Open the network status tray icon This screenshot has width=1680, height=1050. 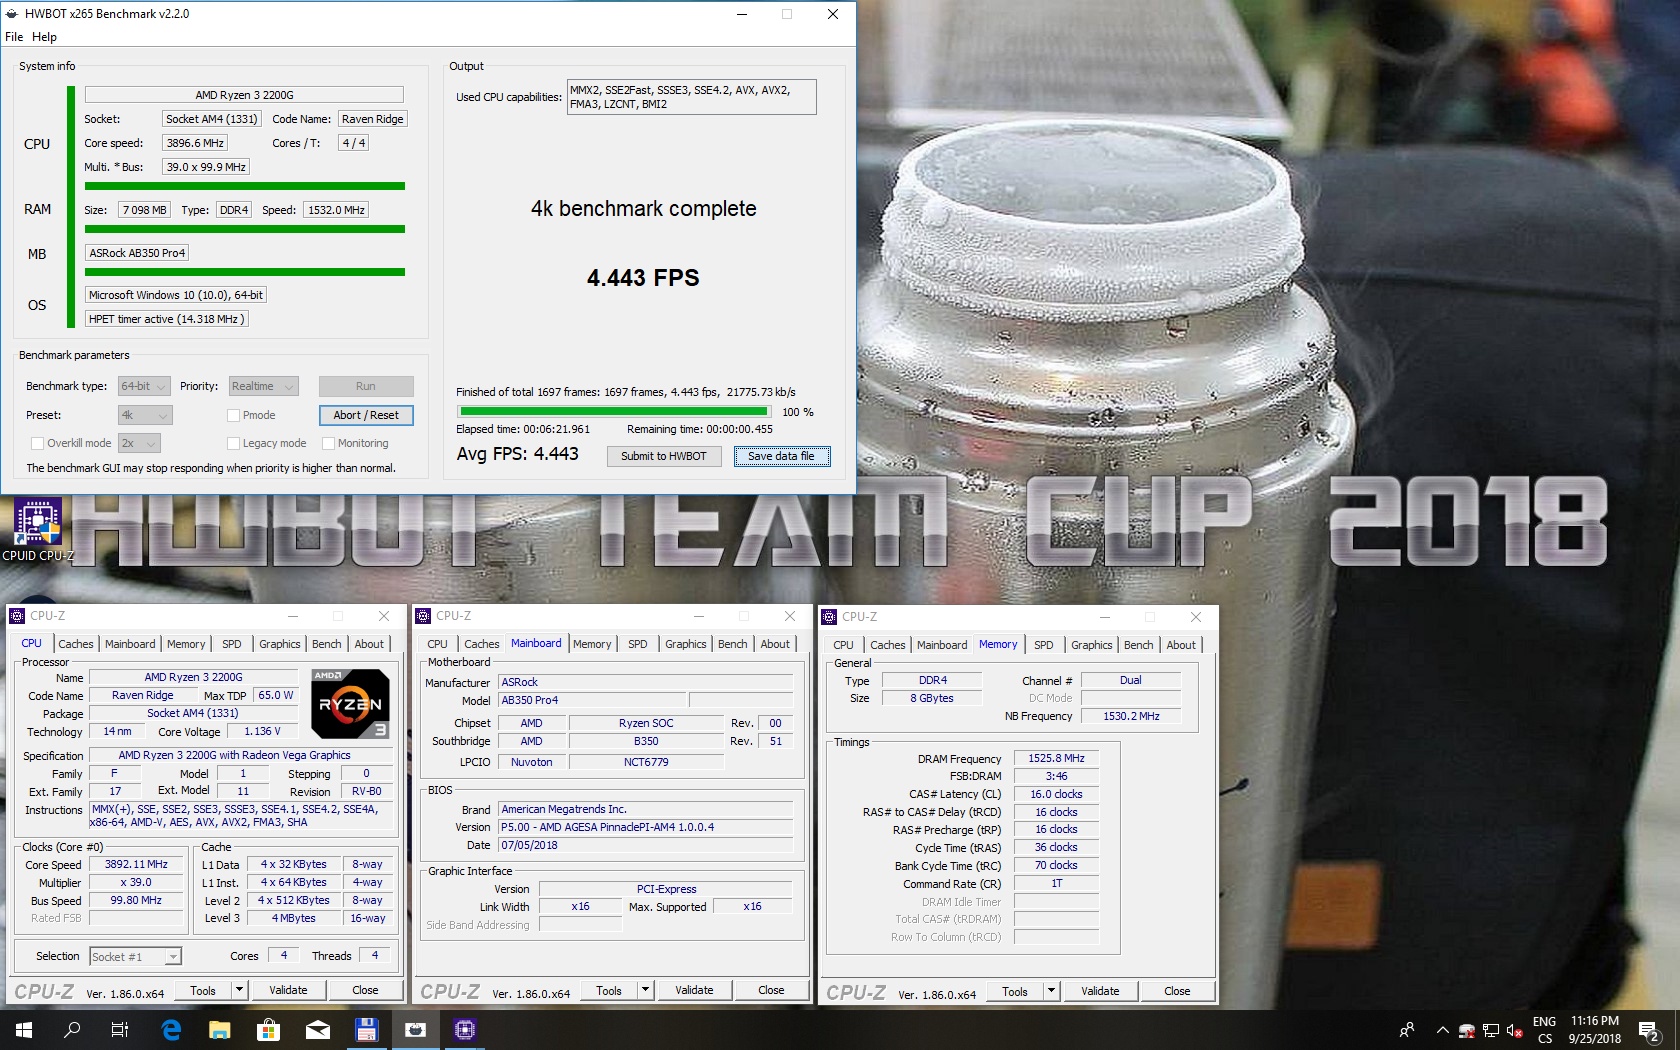pyautogui.click(x=1491, y=1031)
